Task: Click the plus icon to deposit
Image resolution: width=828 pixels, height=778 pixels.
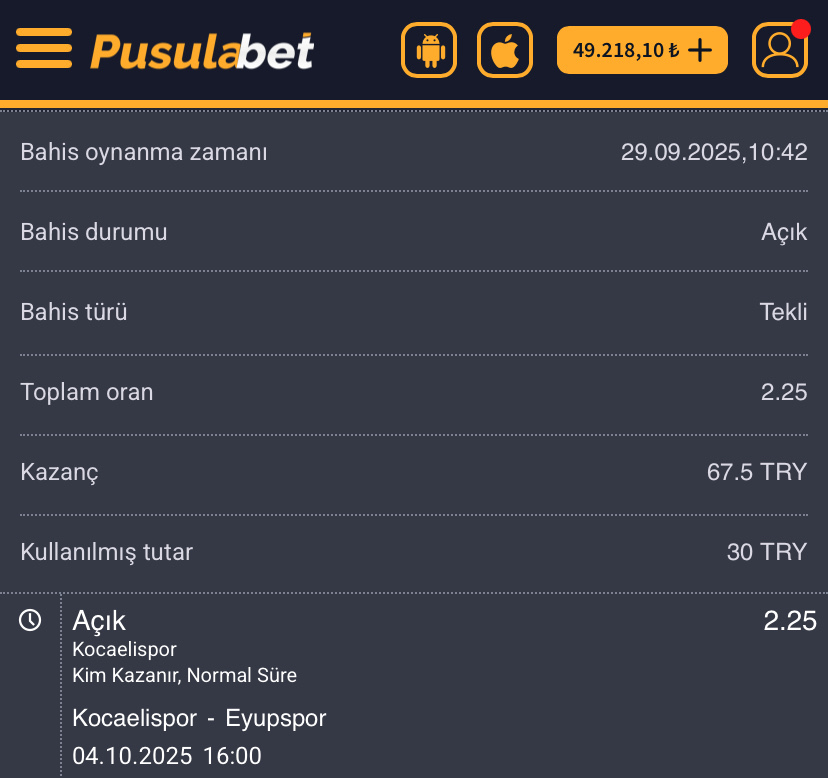Action: [x=701, y=50]
